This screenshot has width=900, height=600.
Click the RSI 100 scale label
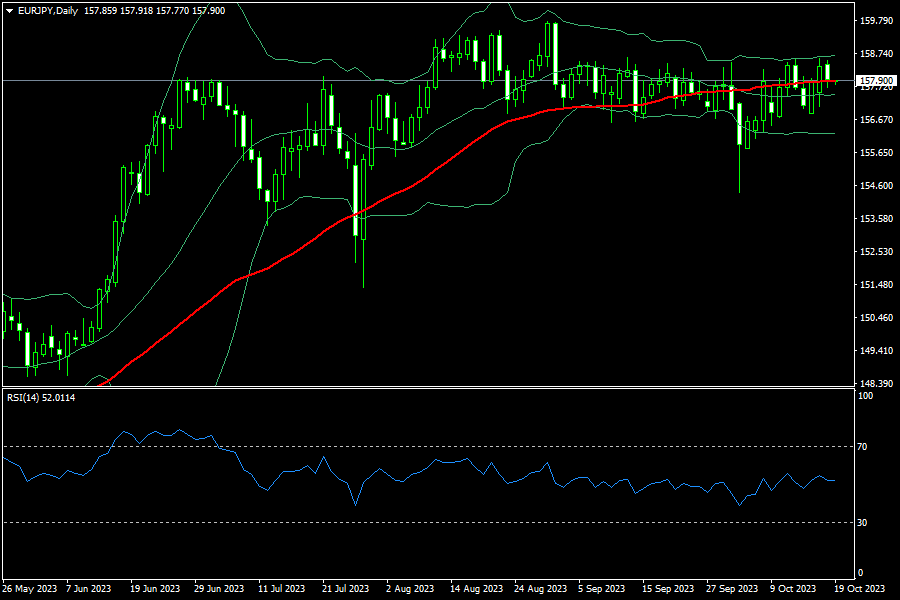coord(865,396)
